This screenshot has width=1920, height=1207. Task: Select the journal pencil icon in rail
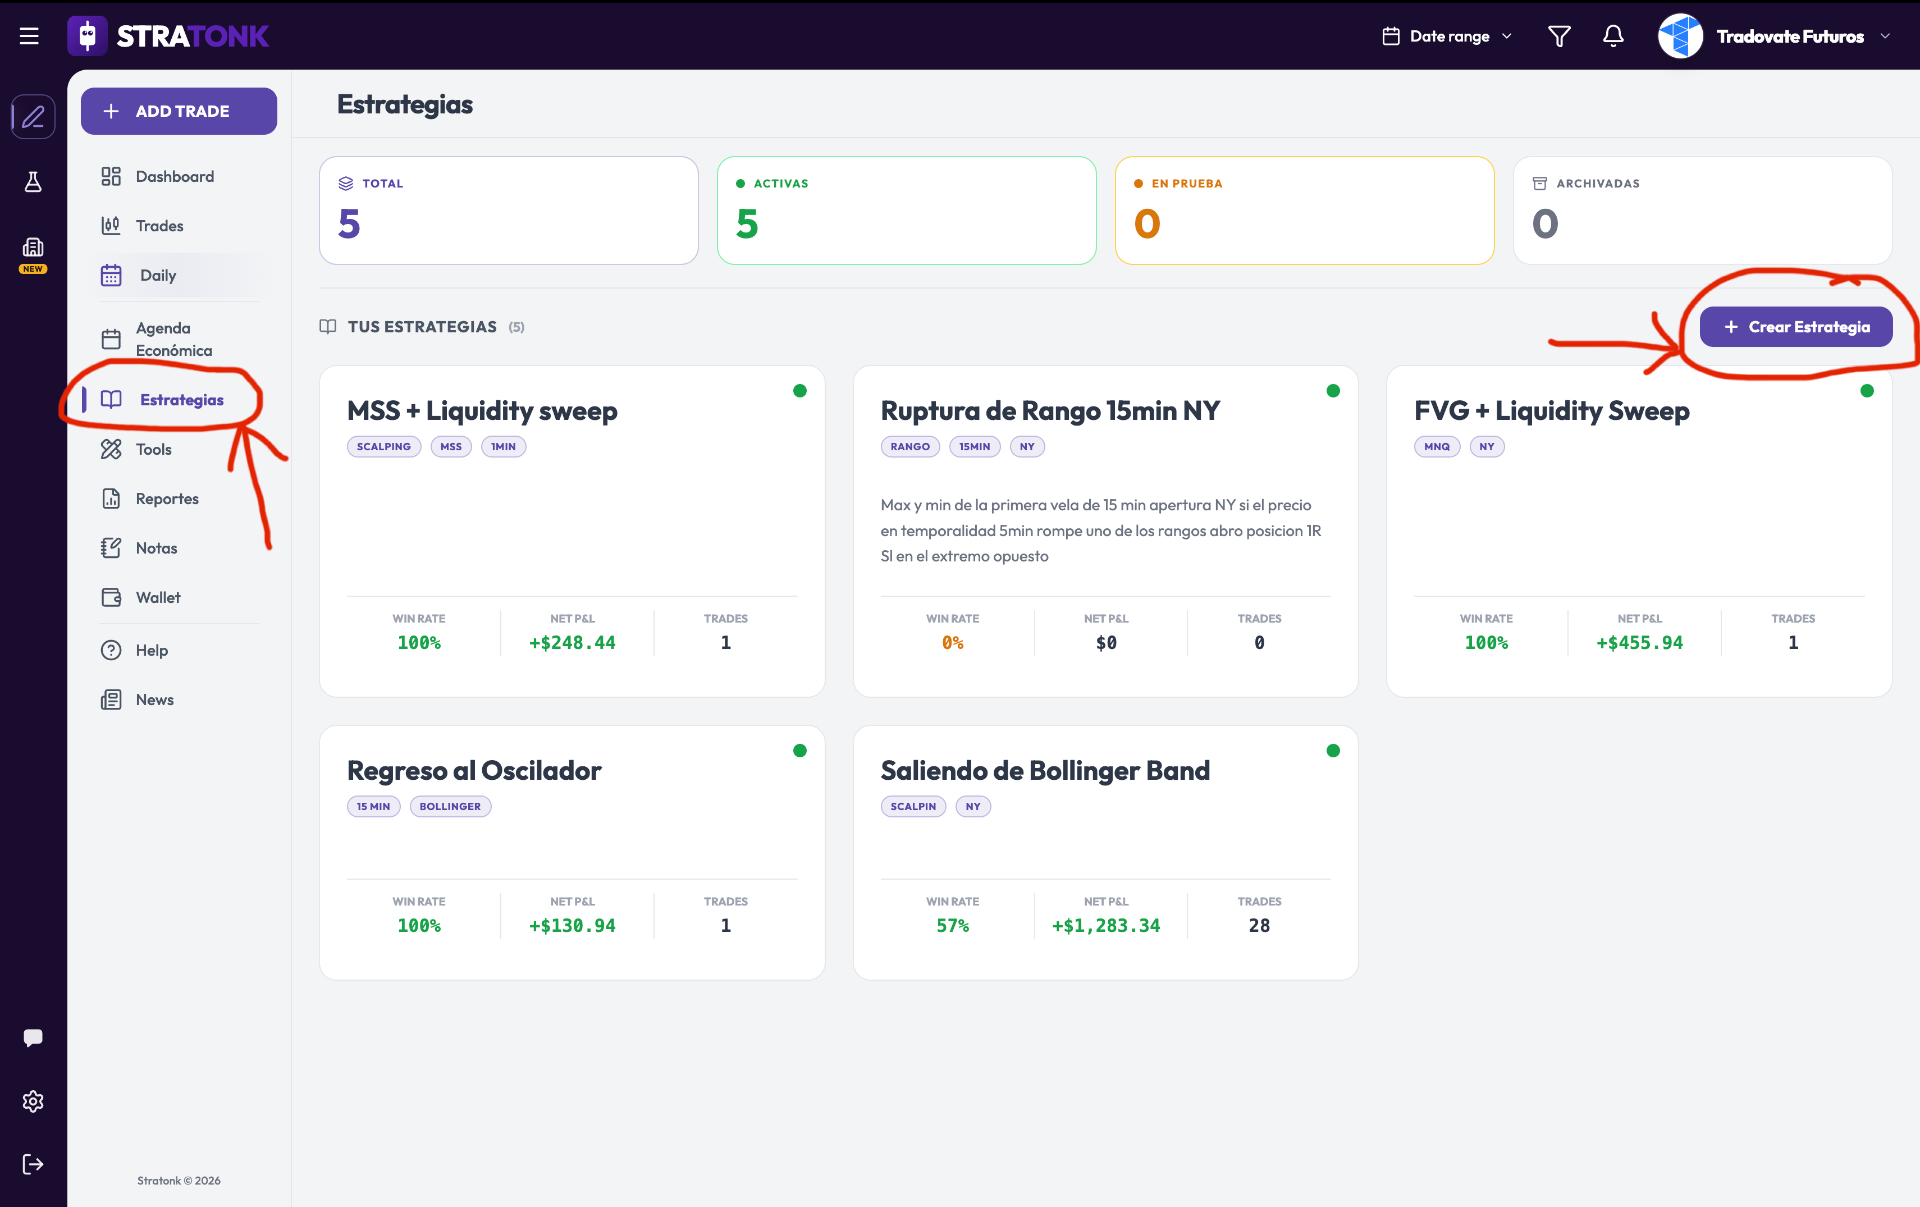(x=33, y=117)
